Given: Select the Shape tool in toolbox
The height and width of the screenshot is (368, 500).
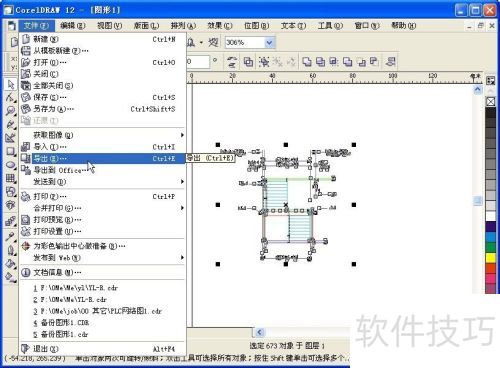Looking at the screenshot, I should (10, 98).
